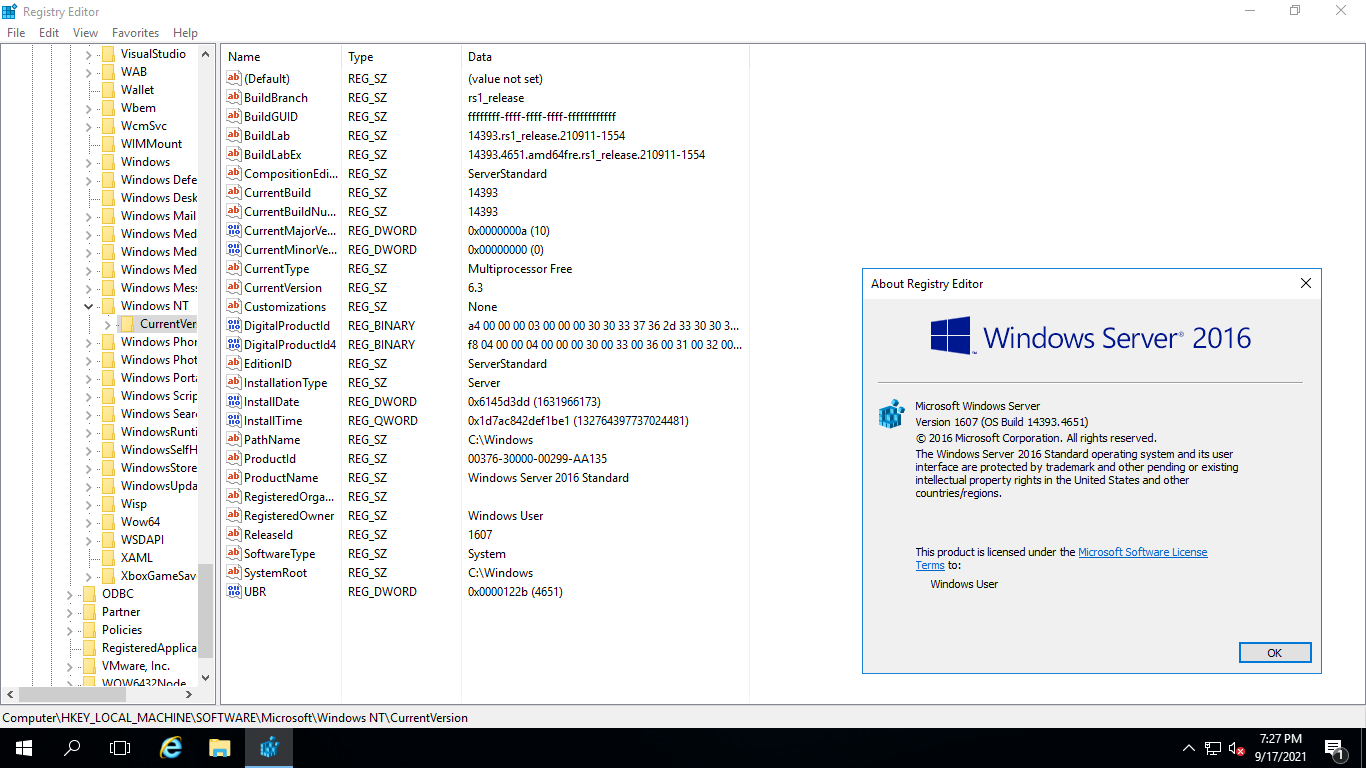Image resolution: width=1366 pixels, height=768 pixels.
Task: Click tree pane horizontal scrollbar right arrow
Action: coord(189,694)
